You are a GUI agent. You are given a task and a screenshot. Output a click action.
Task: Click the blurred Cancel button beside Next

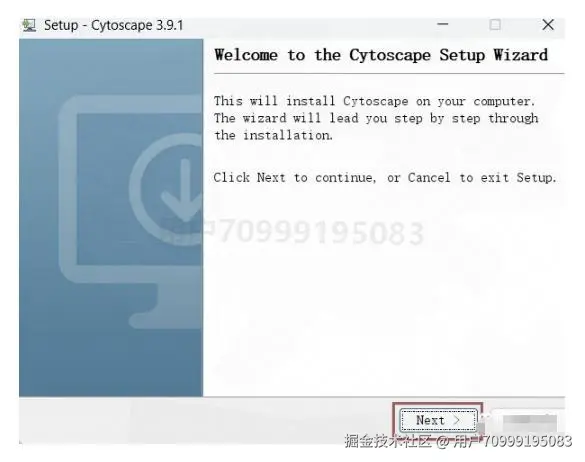529,421
